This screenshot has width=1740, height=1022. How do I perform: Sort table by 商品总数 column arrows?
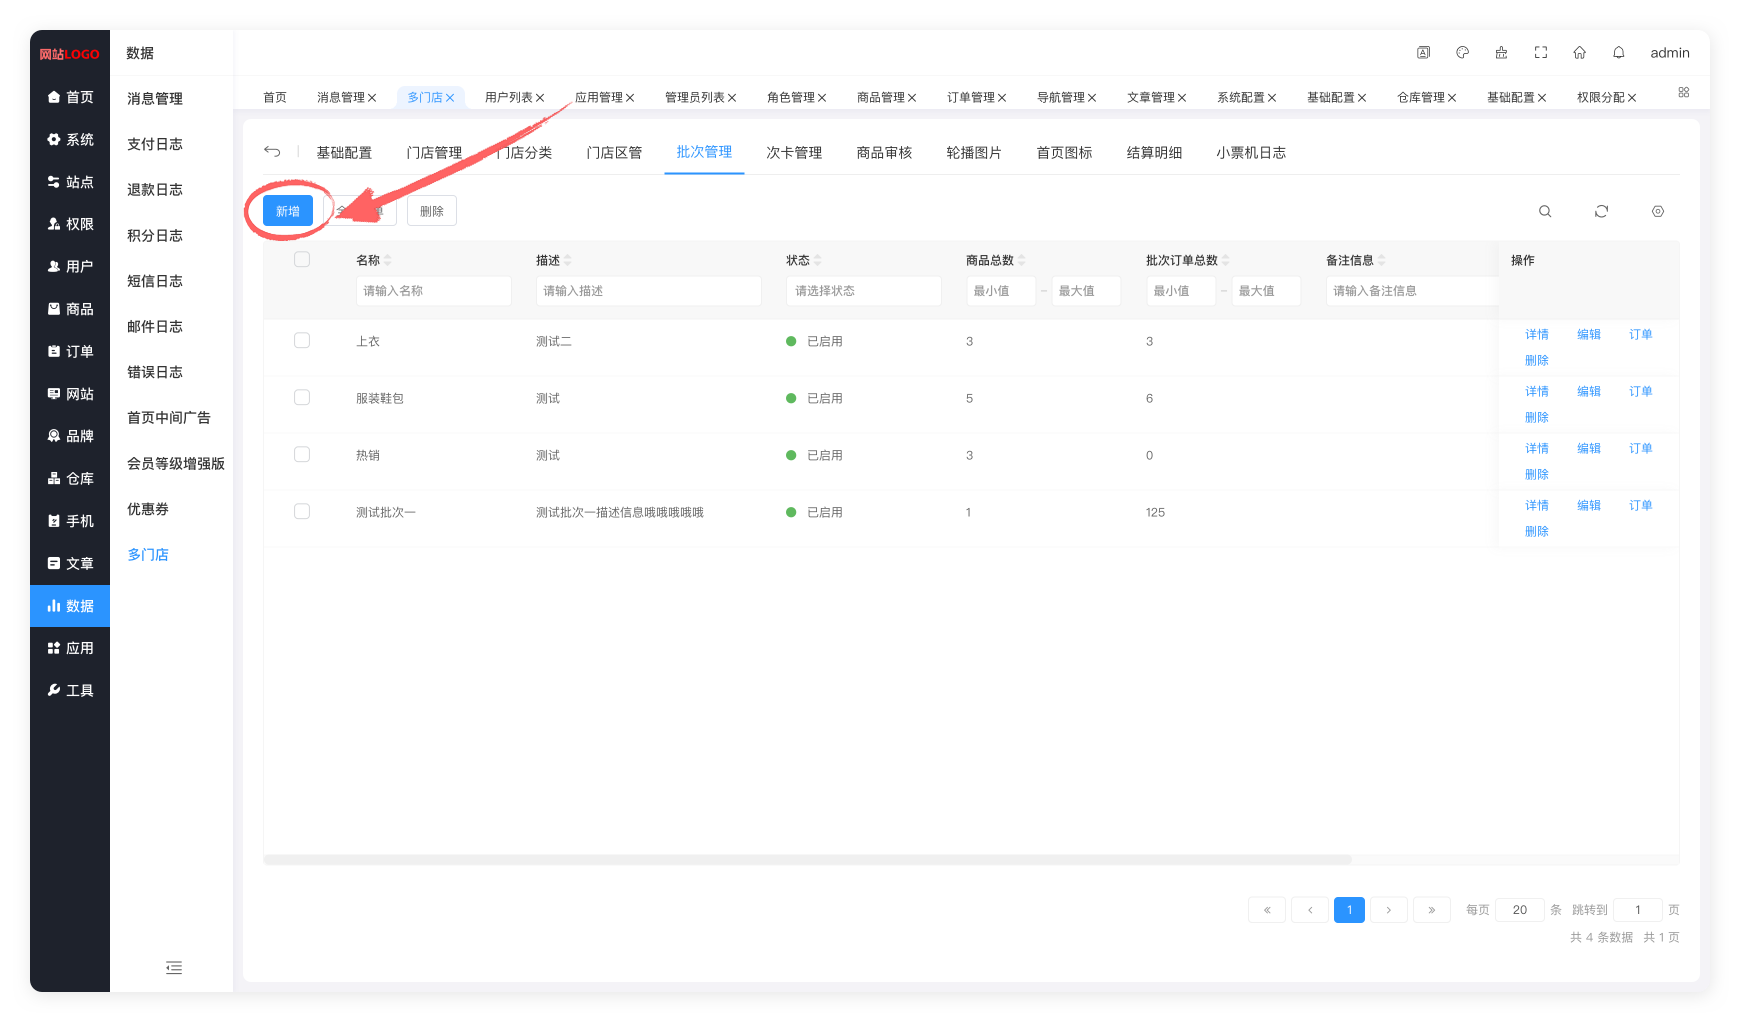tap(1021, 260)
